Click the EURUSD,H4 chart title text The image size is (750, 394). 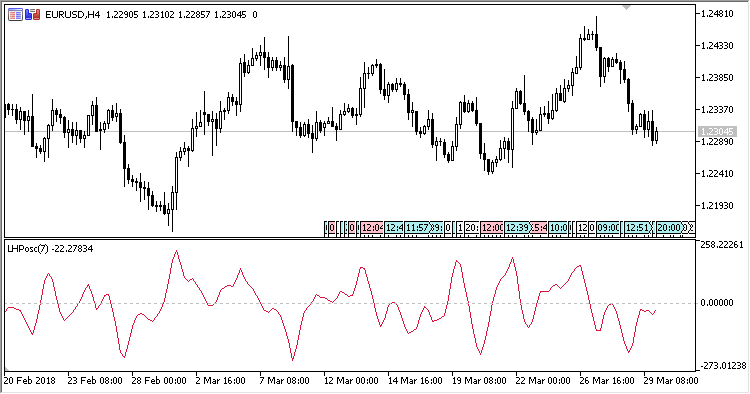pos(72,15)
